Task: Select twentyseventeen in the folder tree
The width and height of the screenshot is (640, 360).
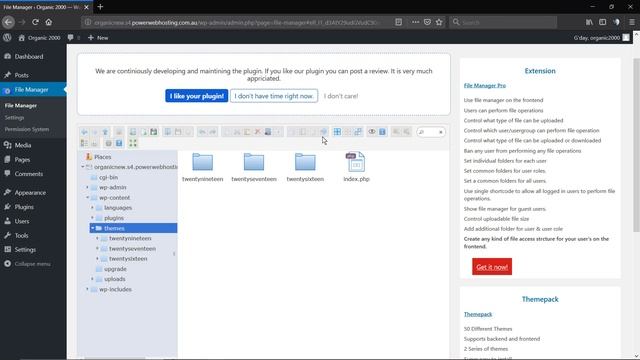Action: pyautogui.click(x=132, y=249)
